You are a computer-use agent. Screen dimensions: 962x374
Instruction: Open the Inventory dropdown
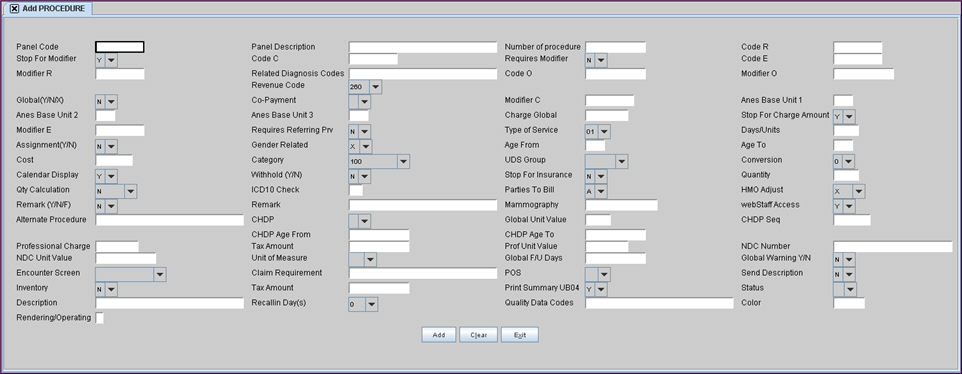click(x=112, y=289)
